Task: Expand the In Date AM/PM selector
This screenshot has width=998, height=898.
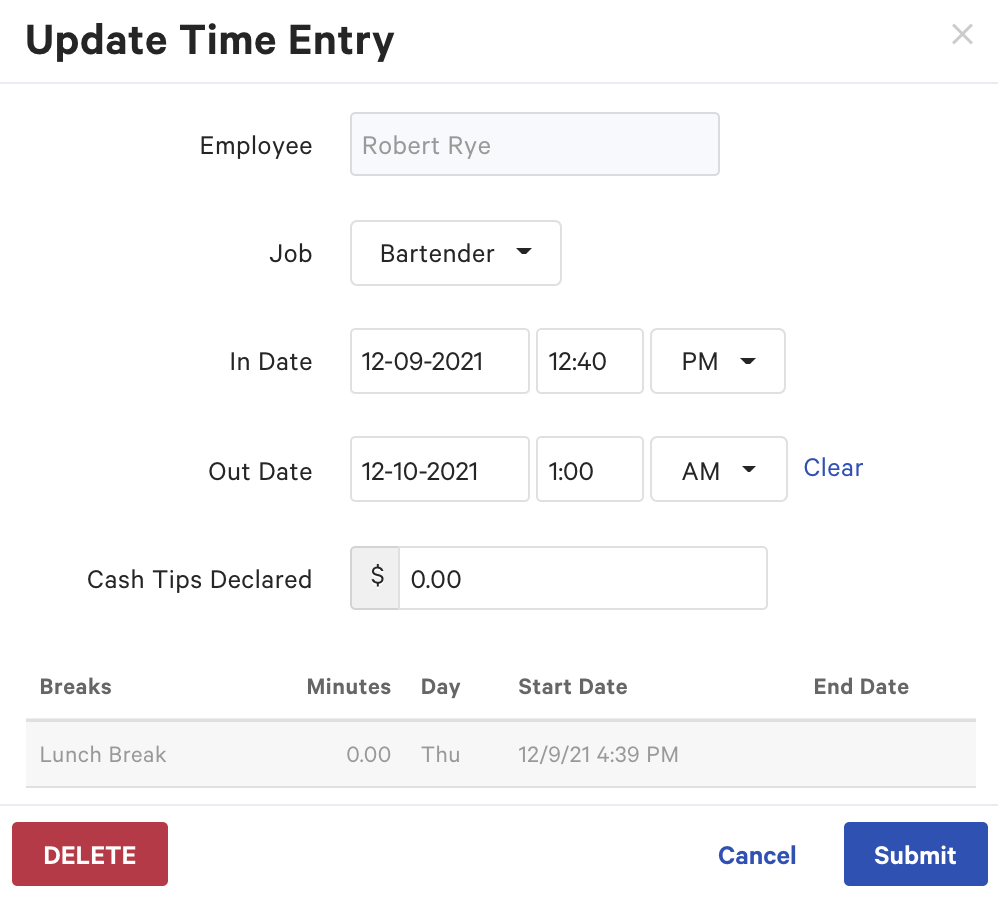Action: point(717,361)
